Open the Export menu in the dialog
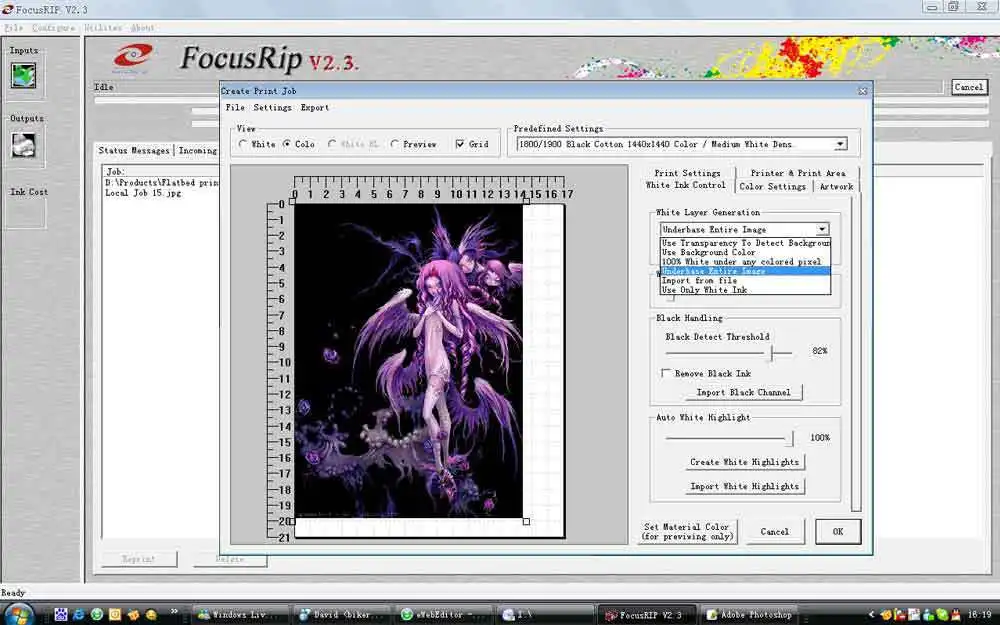The width and height of the screenshot is (1000, 625). [x=314, y=107]
